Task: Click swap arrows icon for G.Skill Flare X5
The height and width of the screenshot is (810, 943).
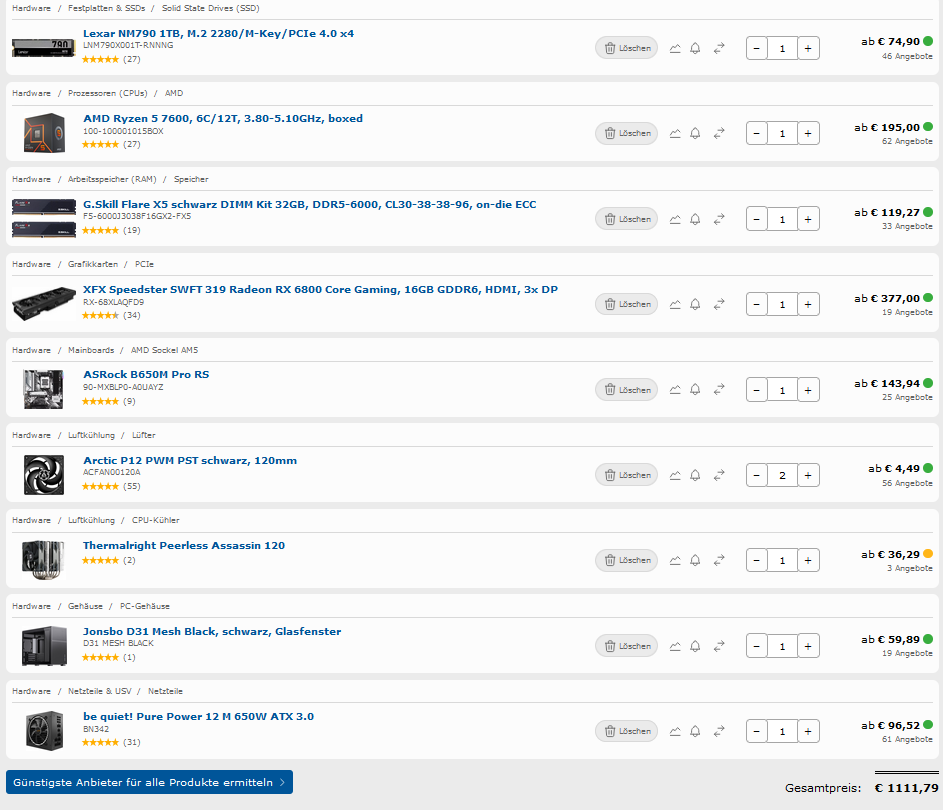Action: pyautogui.click(x=719, y=219)
